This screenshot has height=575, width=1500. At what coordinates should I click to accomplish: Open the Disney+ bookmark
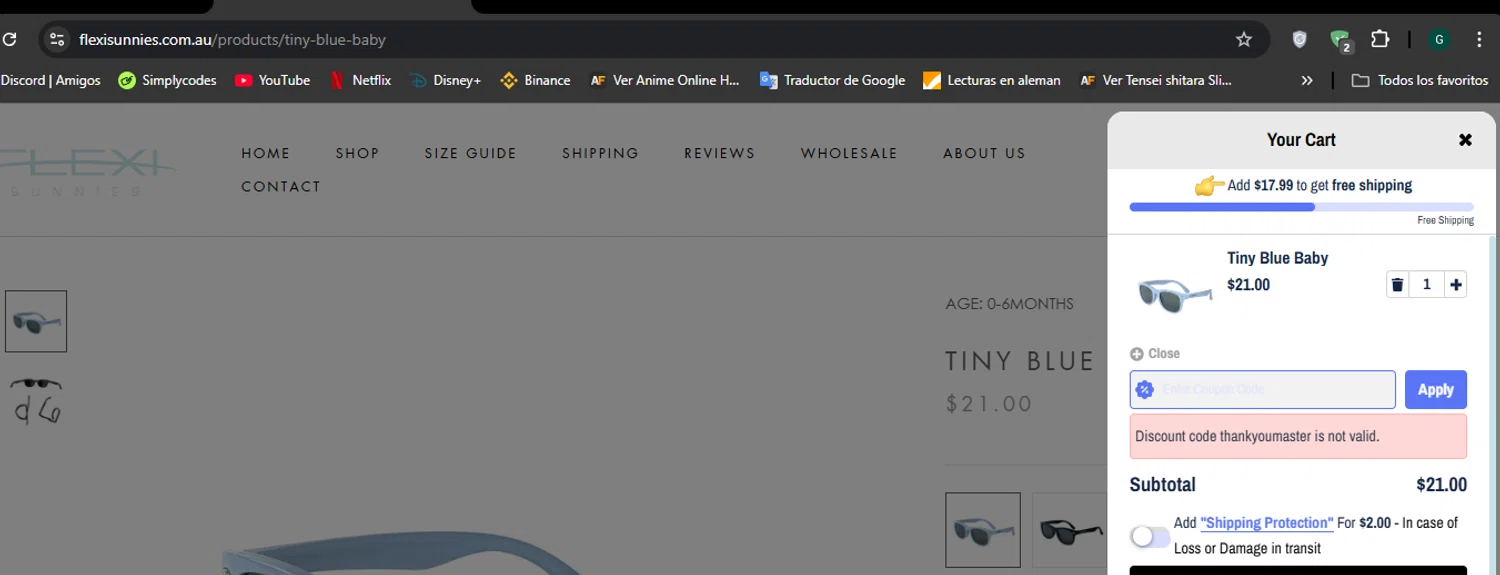(x=445, y=80)
